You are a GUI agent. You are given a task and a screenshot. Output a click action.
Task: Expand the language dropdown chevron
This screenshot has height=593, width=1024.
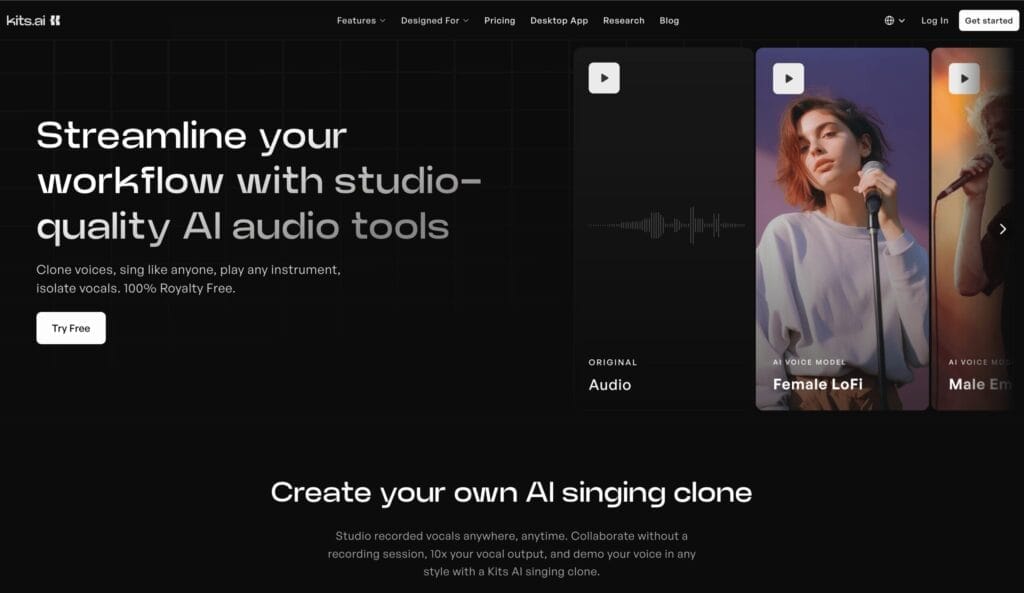tap(902, 21)
